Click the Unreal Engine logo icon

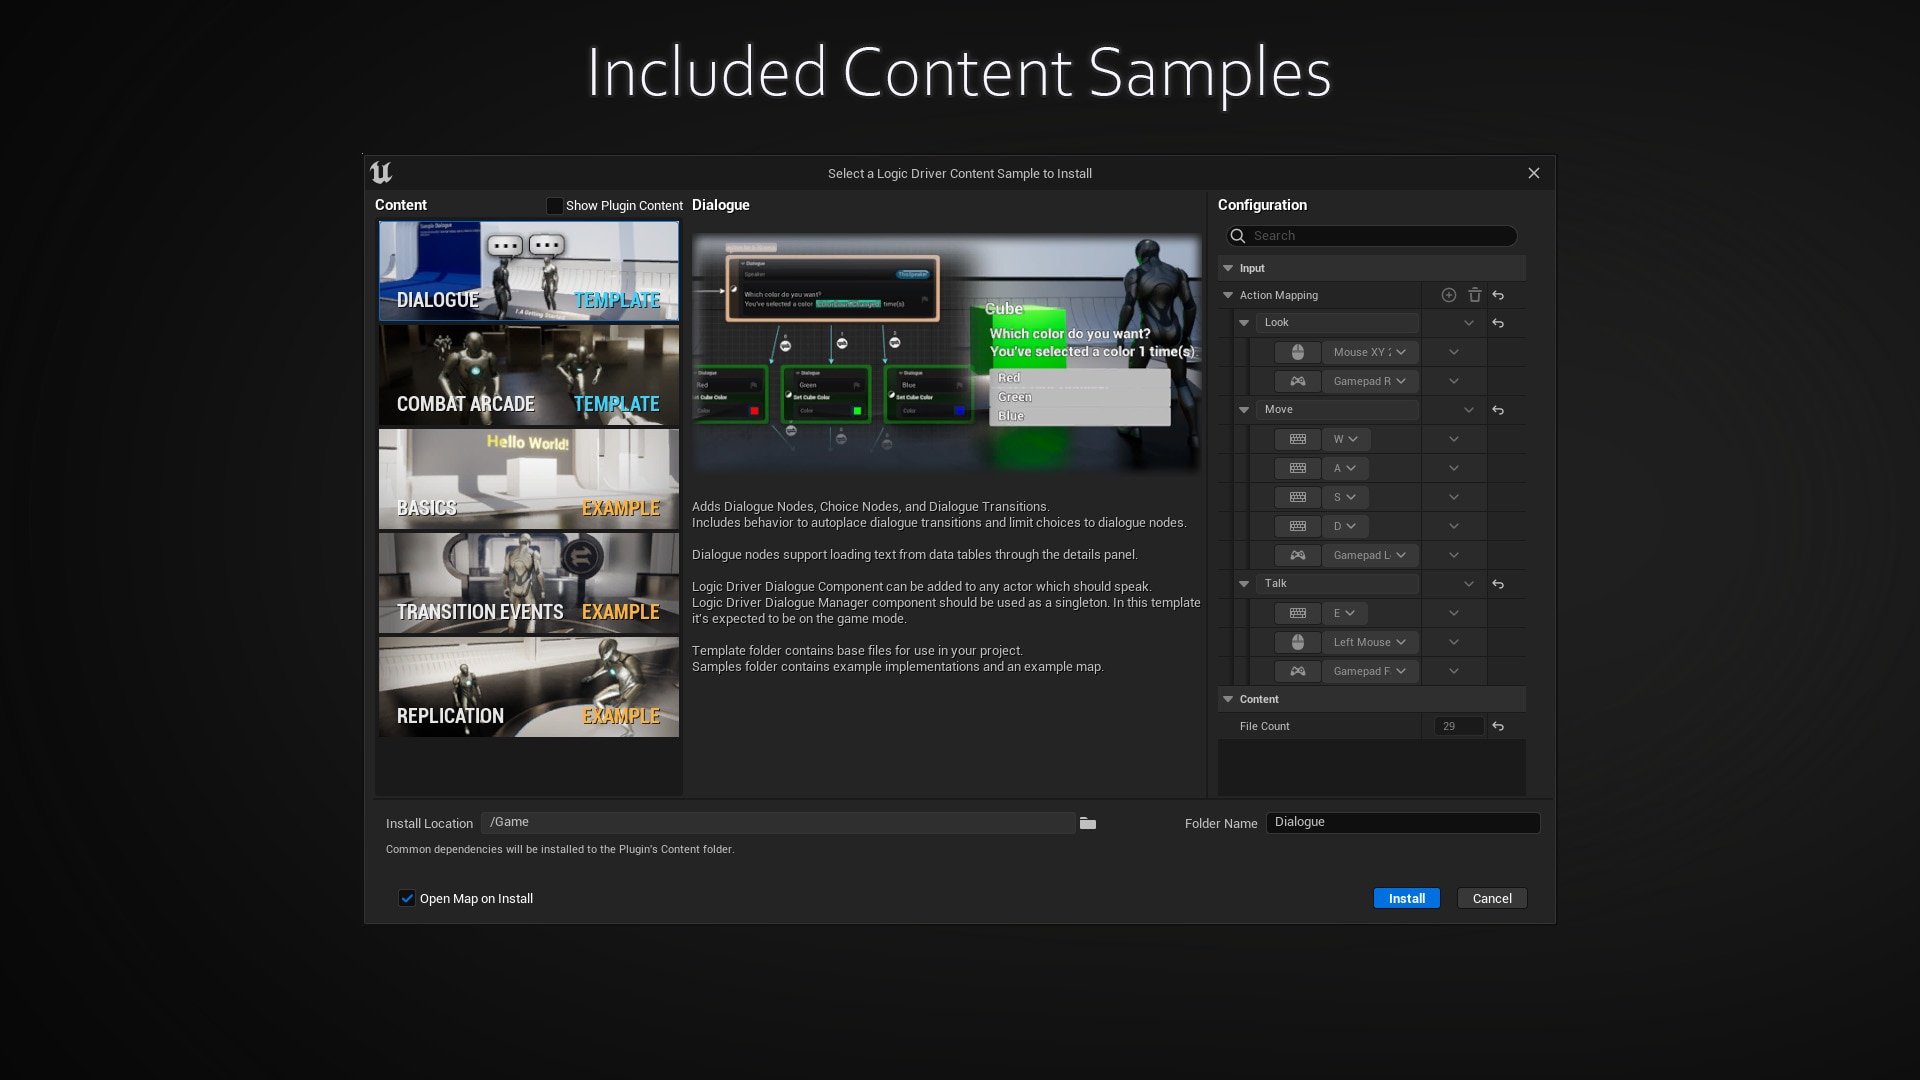tap(381, 173)
